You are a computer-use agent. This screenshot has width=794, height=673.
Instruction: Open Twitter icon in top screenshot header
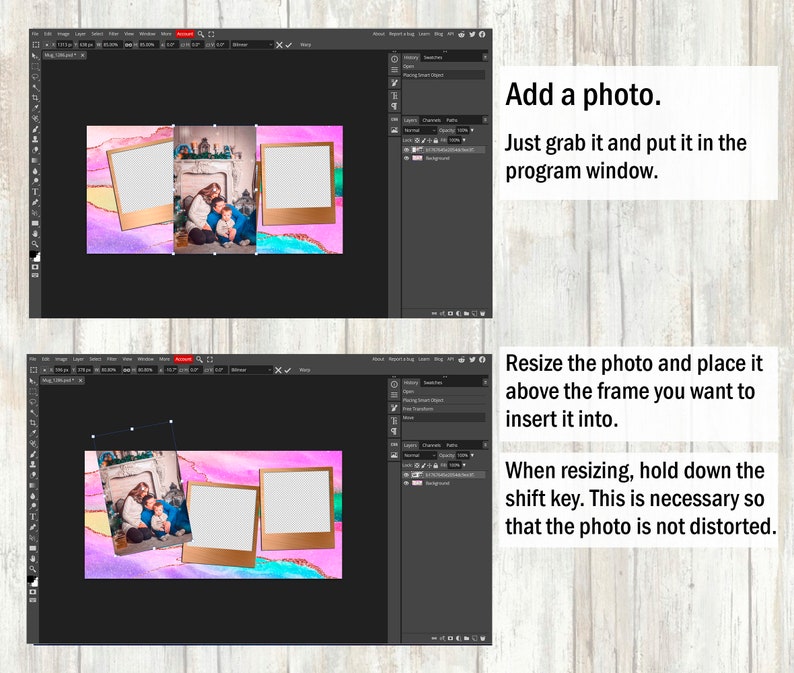(472, 34)
